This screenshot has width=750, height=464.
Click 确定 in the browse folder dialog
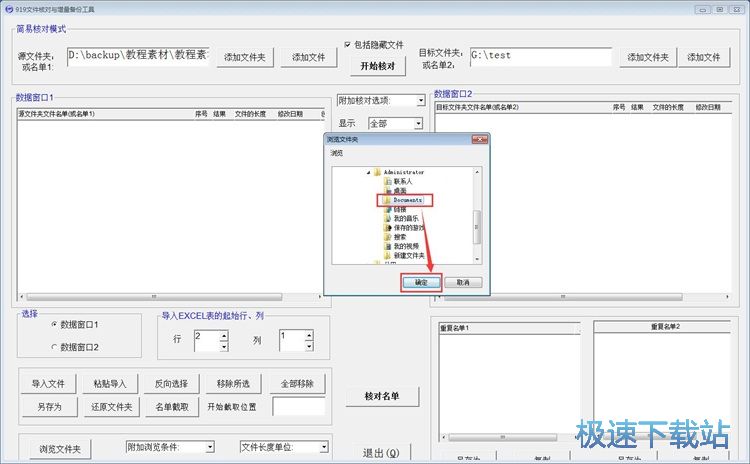pyautogui.click(x=421, y=283)
